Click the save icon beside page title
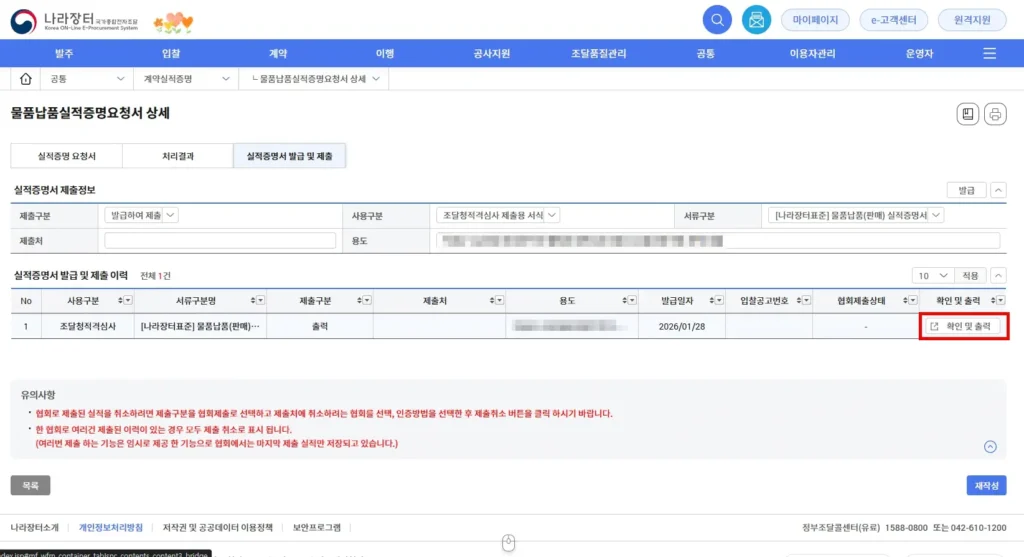The image size is (1024, 557). pos(967,114)
